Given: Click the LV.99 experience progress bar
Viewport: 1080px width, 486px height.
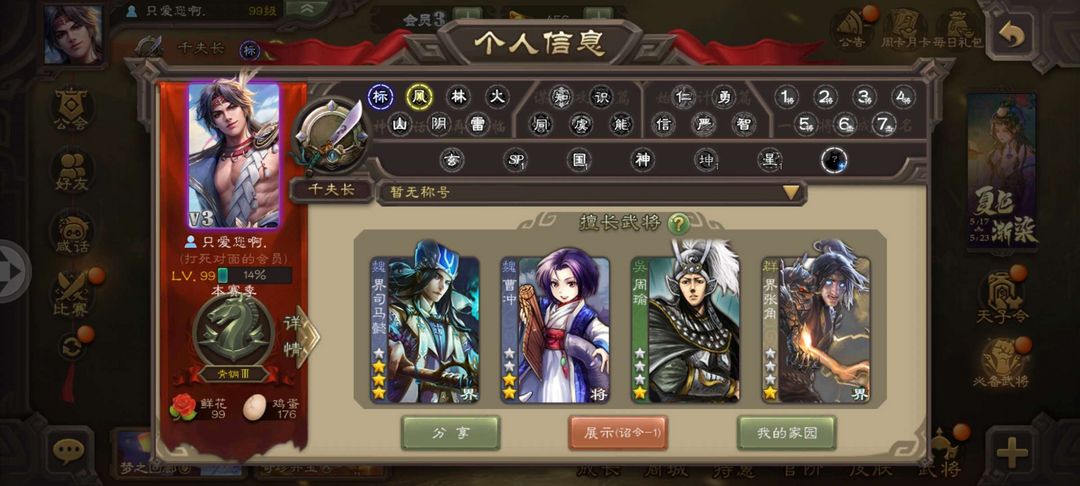Looking at the screenshot, I should [x=255, y=275].
